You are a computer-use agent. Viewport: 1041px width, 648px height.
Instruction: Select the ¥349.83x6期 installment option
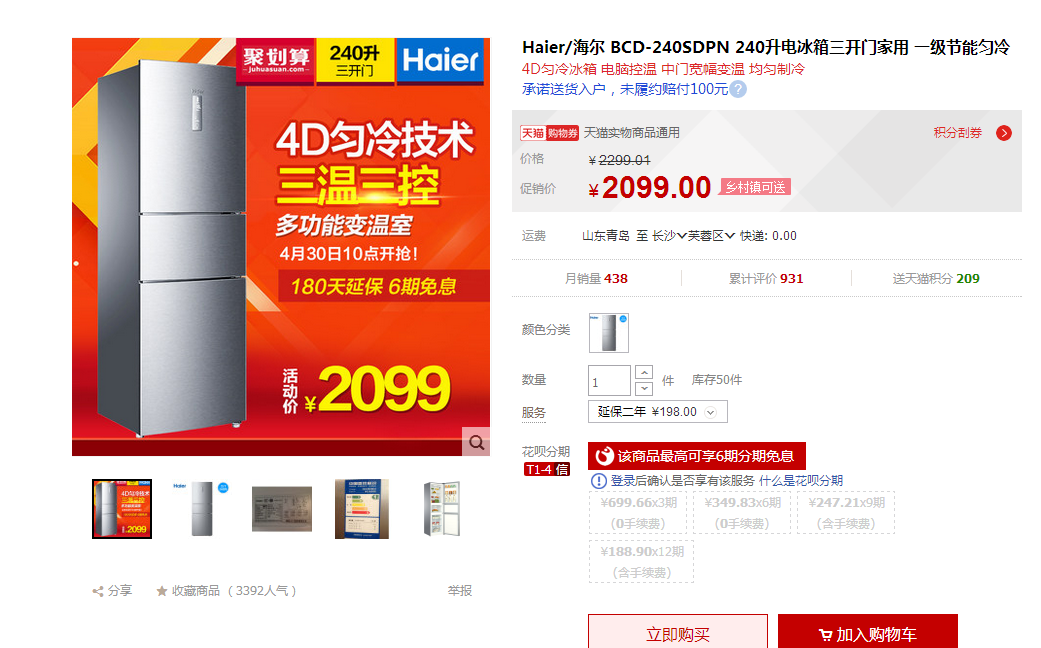(742, 513)
